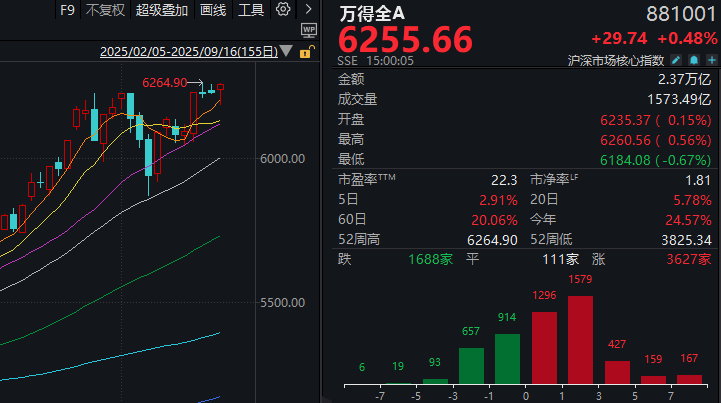Open chart settings gear icon

pyautogui.click(x=283, y=10)
